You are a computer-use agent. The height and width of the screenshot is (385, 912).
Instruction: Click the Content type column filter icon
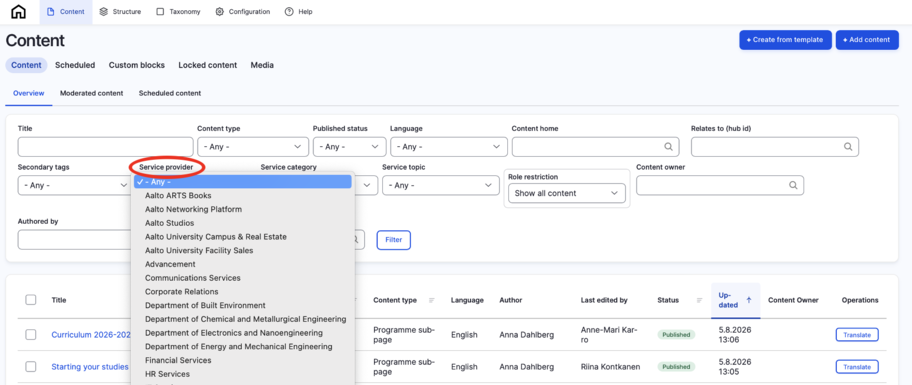(x=432, y=300)
